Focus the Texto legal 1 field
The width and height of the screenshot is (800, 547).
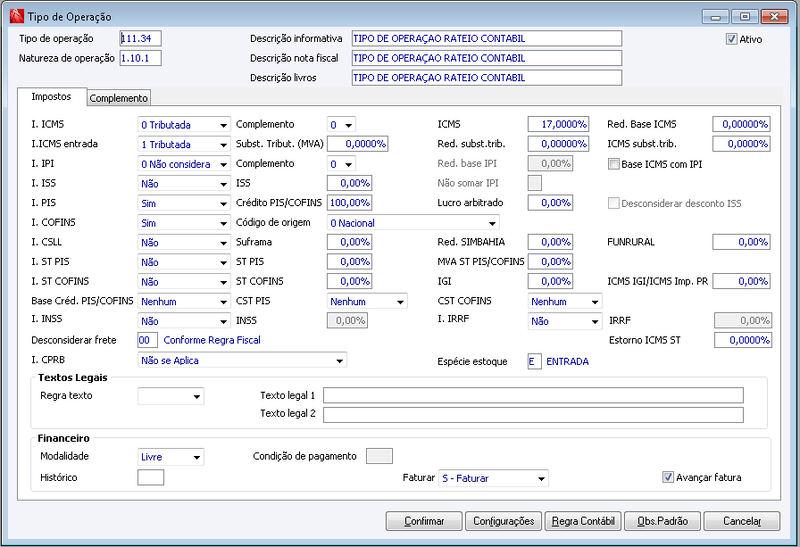(533, 395)
